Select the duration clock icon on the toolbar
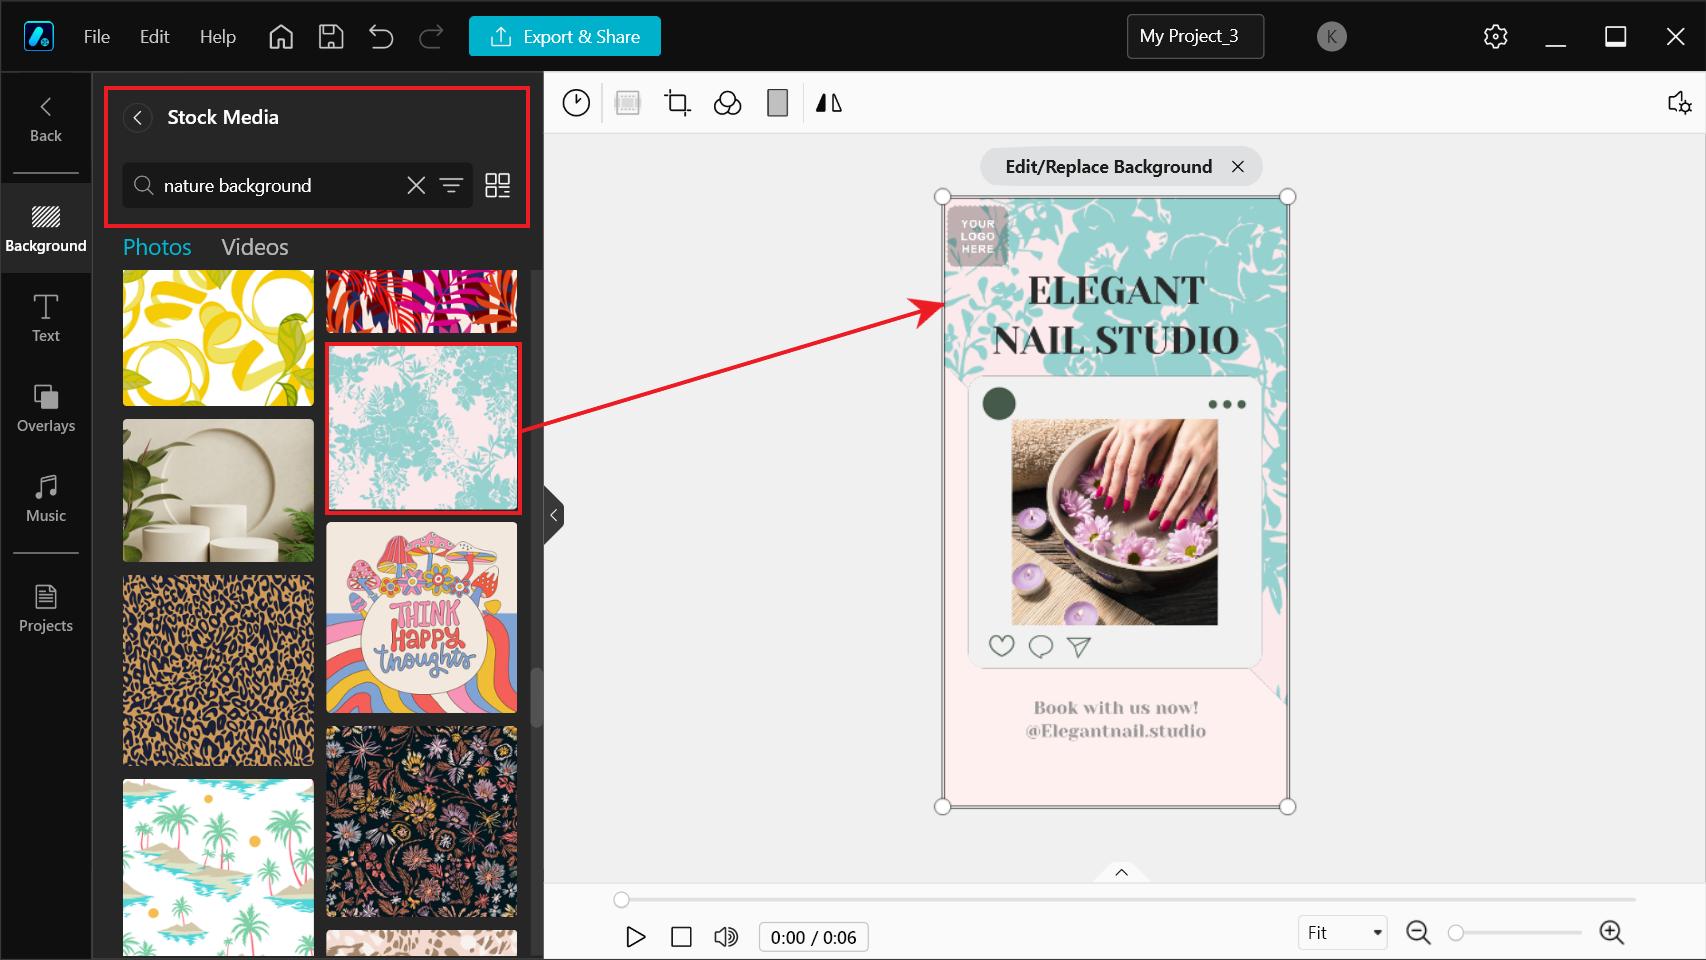 click(576, 102)
